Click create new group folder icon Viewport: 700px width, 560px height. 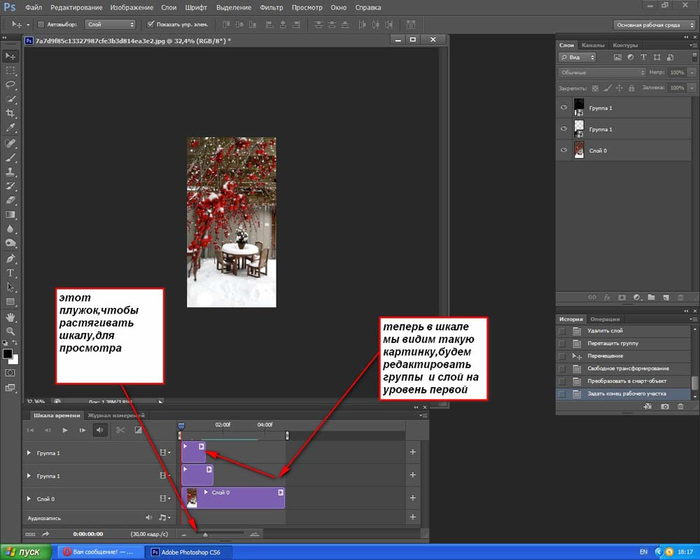click(x=651, y=297)
